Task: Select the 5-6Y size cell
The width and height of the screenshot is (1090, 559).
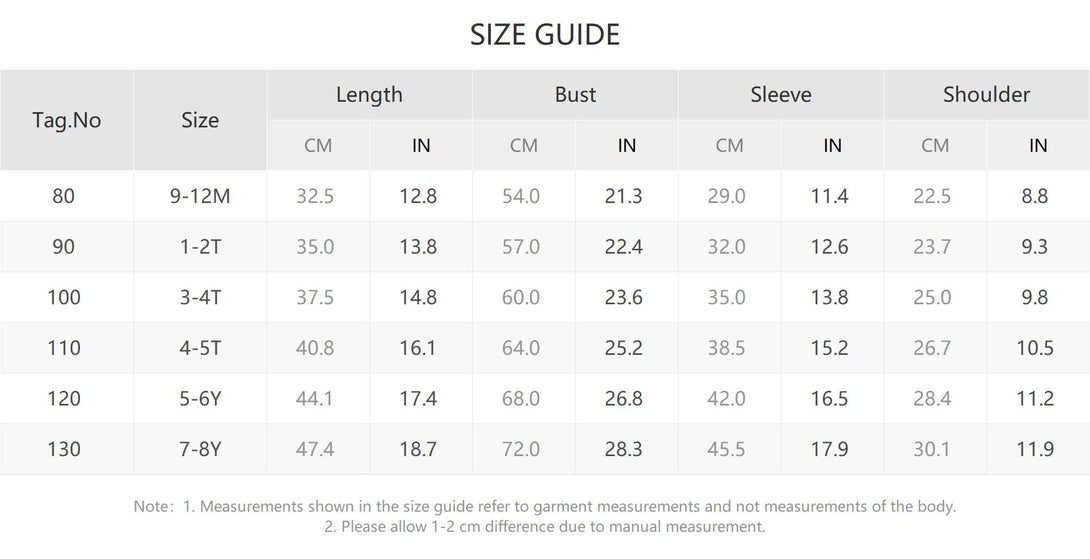Action: (x=200, y=399)
